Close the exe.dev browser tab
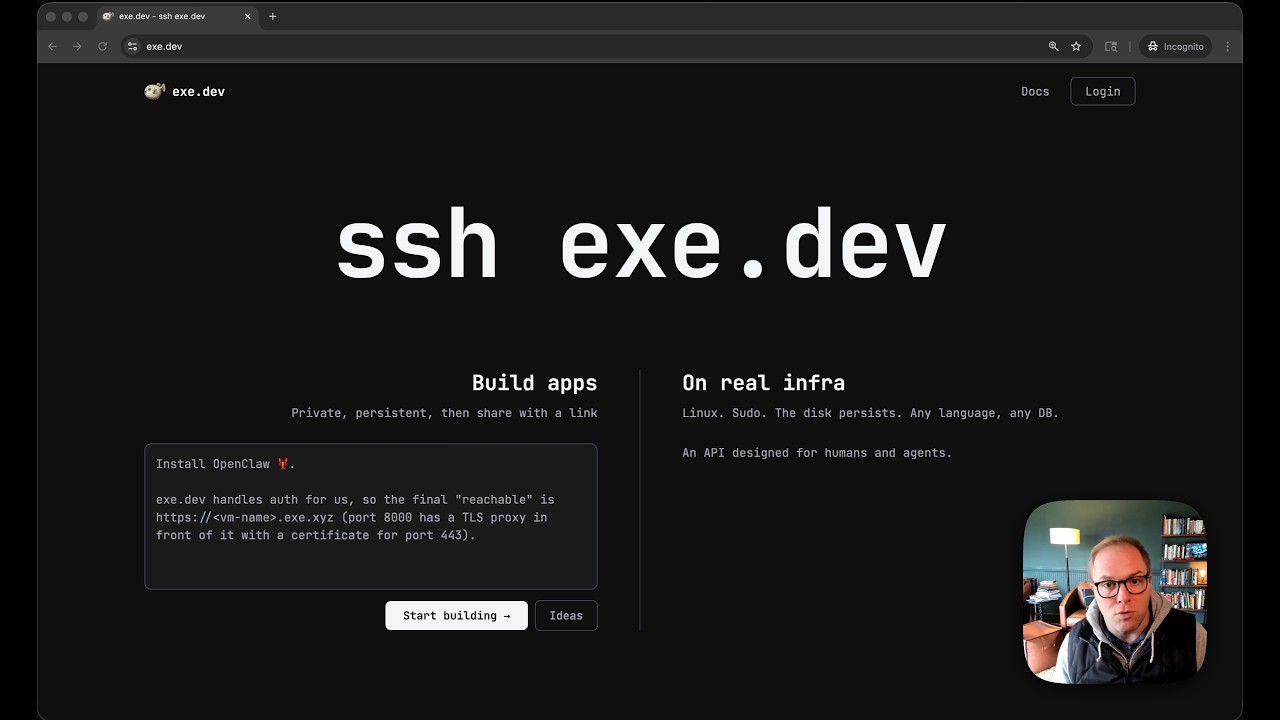Image resolution: width=1280 pixels, height=720 pixels. 247,16
